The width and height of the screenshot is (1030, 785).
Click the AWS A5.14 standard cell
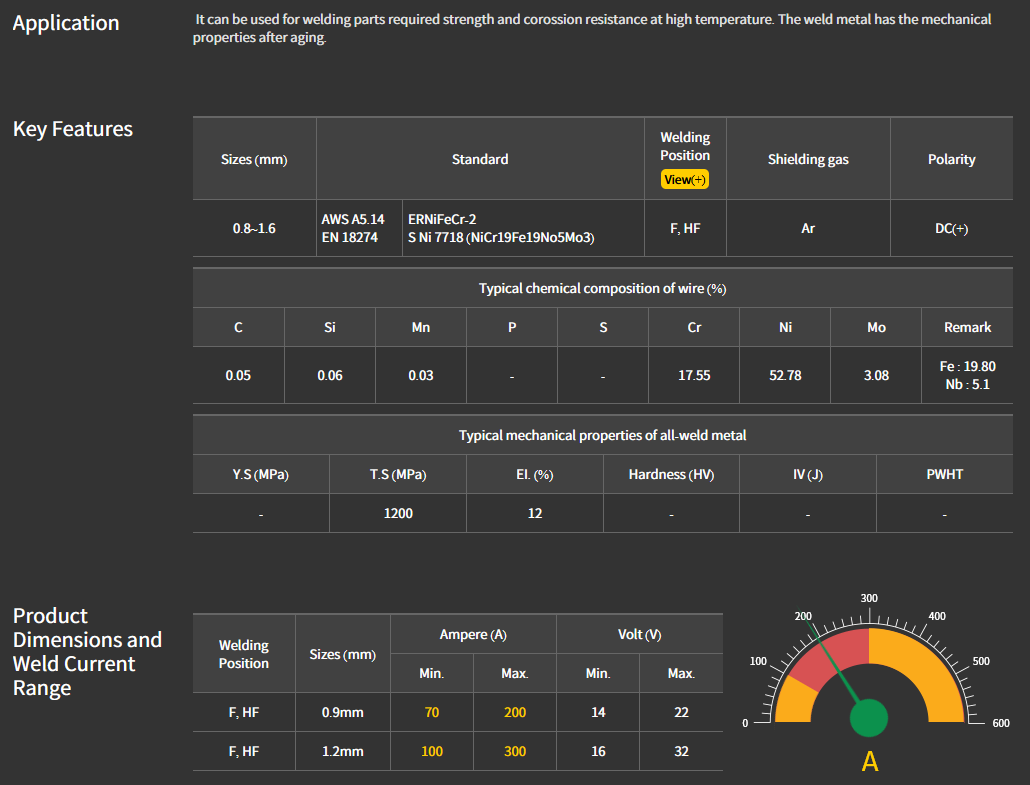click(353, 219)
